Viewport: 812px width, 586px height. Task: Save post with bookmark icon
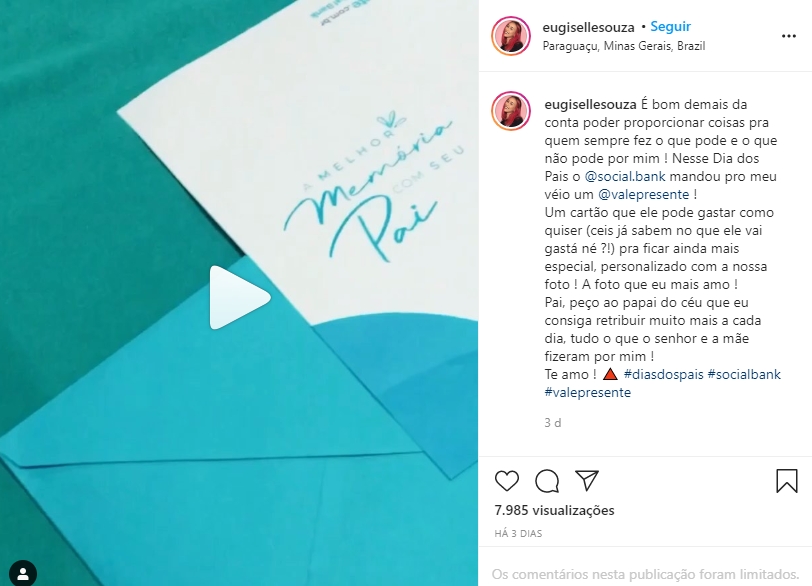click(x=787, y=480)
